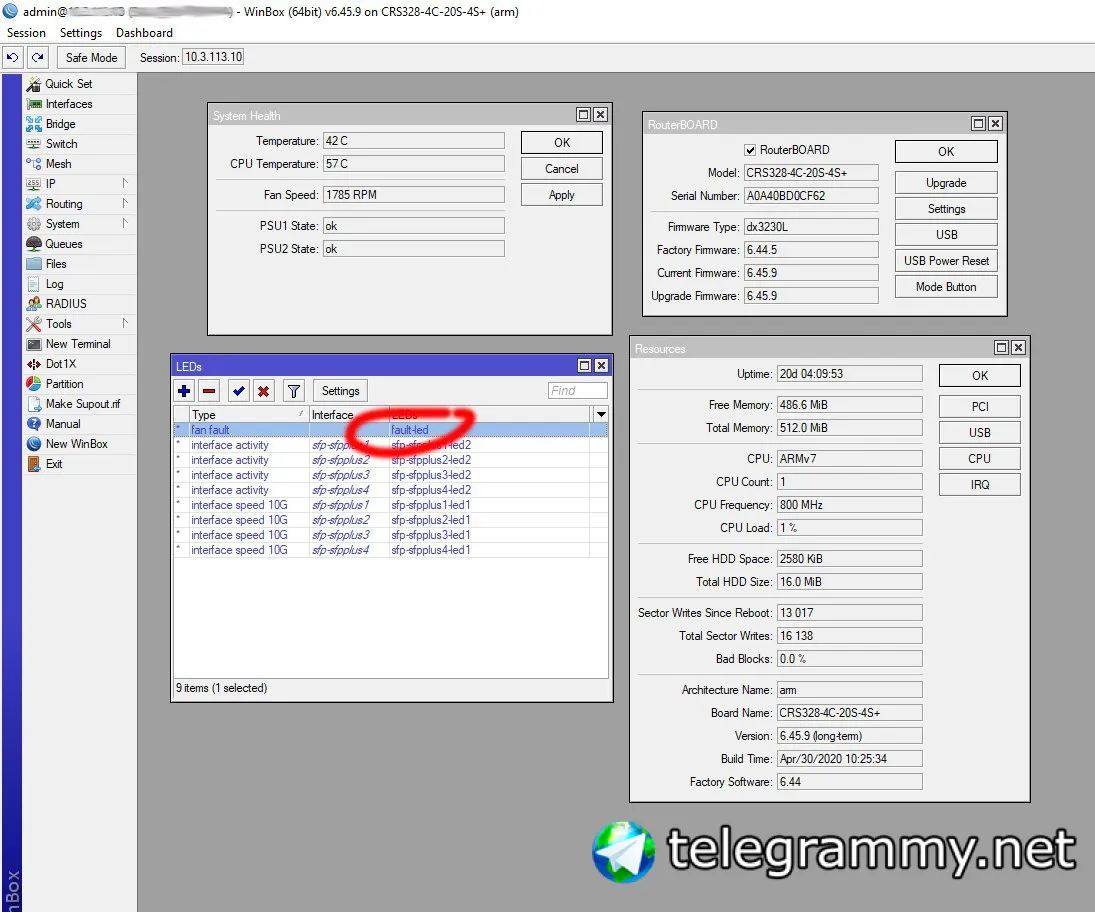1095x912 pixels.
Task: Select row with sfp-sfpplus3-led1
Action: pyautogui.click(x=390, y=535)
